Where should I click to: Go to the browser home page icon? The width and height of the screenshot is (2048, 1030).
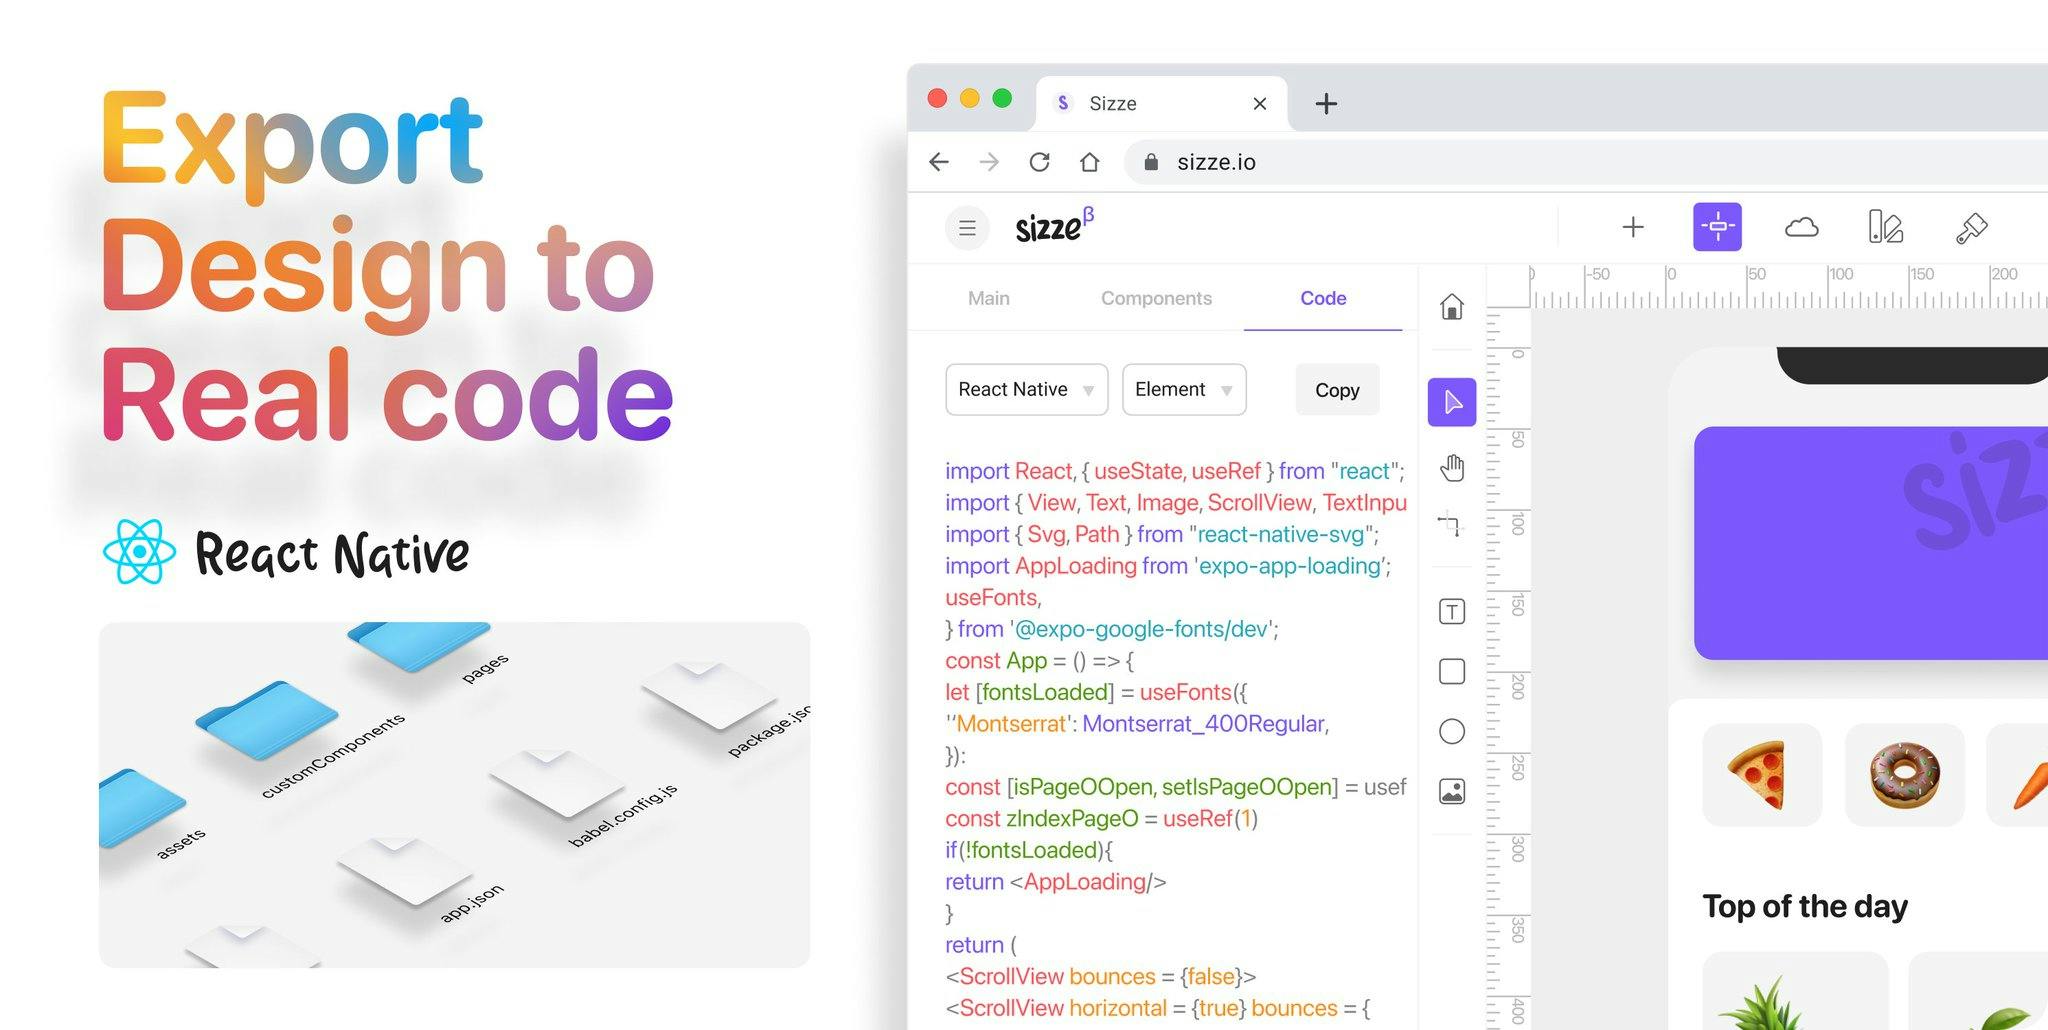coord(1089,162)
